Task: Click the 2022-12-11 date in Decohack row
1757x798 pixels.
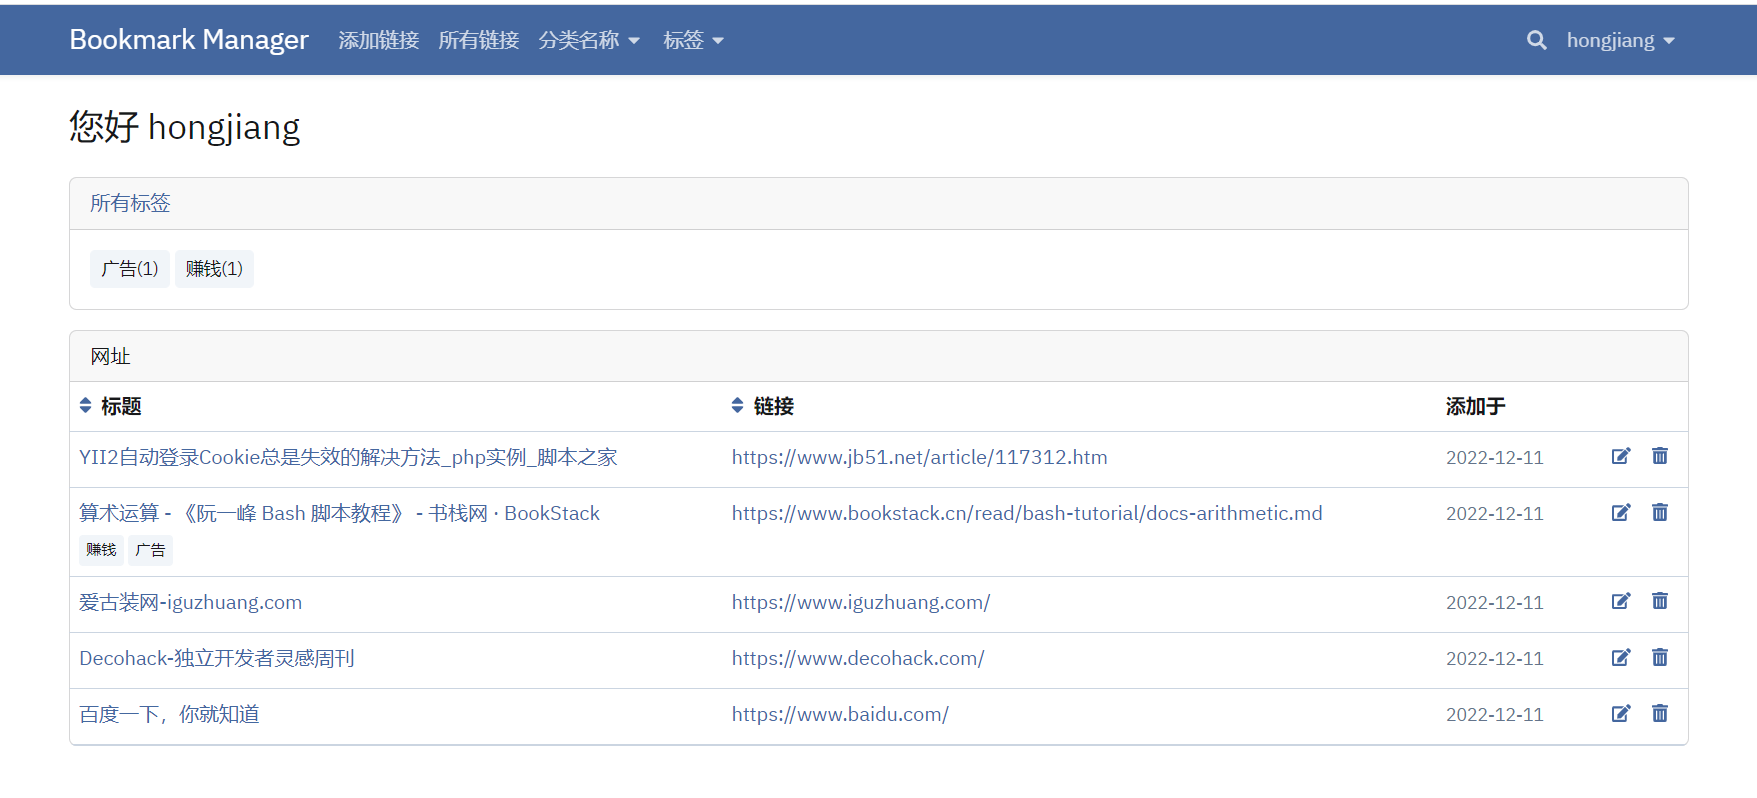Action: (1494, 658)
